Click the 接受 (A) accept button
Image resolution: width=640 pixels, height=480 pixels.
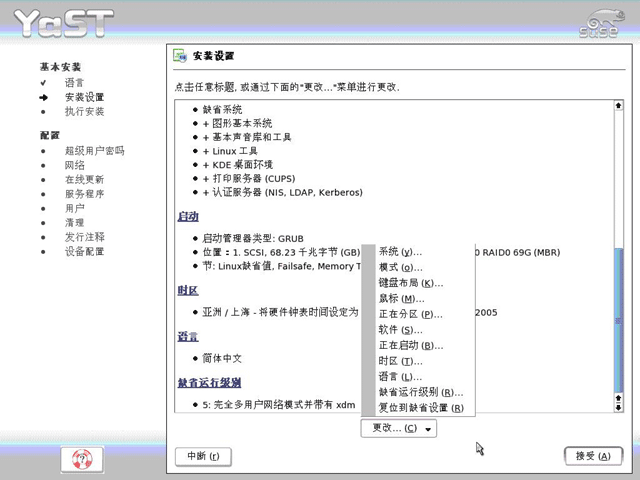pos(593,456)
